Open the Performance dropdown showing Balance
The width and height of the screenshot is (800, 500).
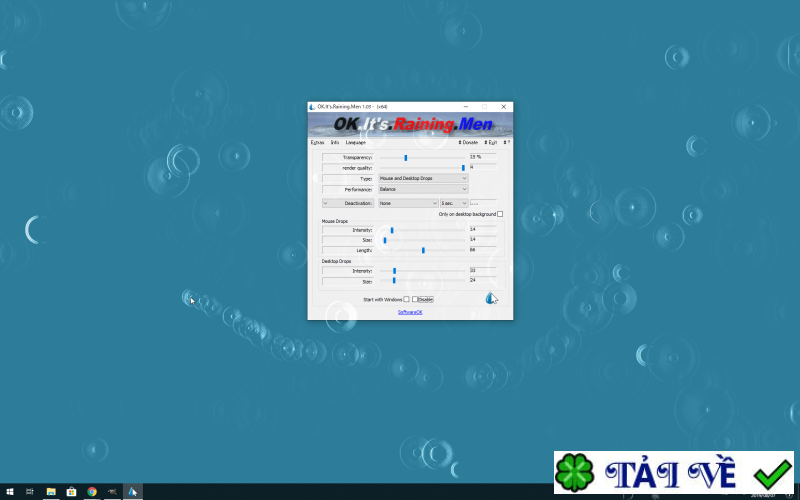pyautogui.click(x=423, y=189)
